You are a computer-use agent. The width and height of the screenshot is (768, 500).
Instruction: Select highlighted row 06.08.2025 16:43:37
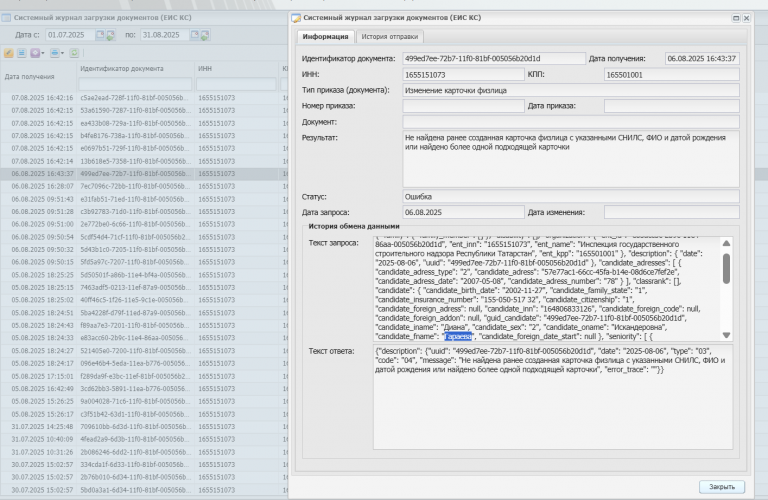144,174
